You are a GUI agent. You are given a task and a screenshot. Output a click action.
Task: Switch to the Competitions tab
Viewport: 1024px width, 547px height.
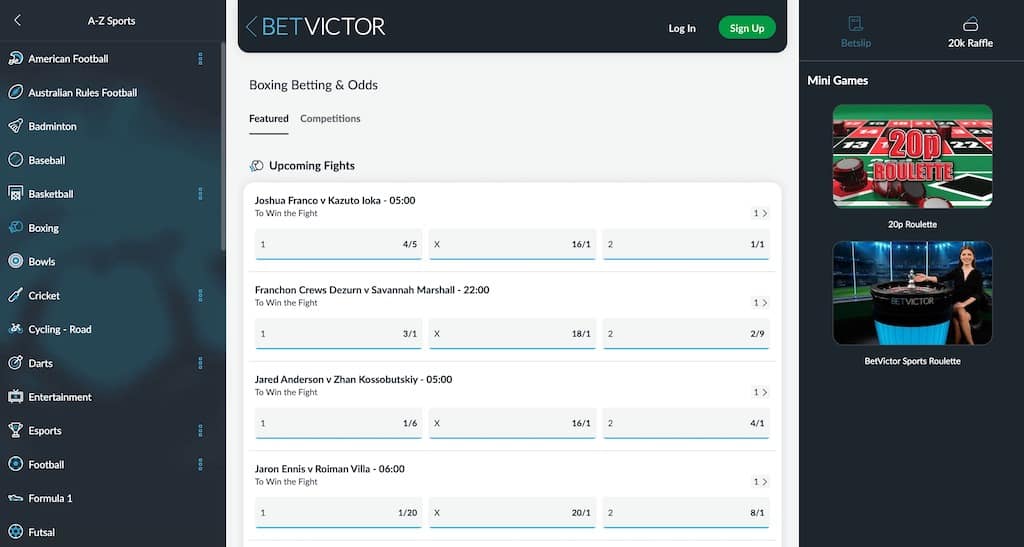(330, 118)
